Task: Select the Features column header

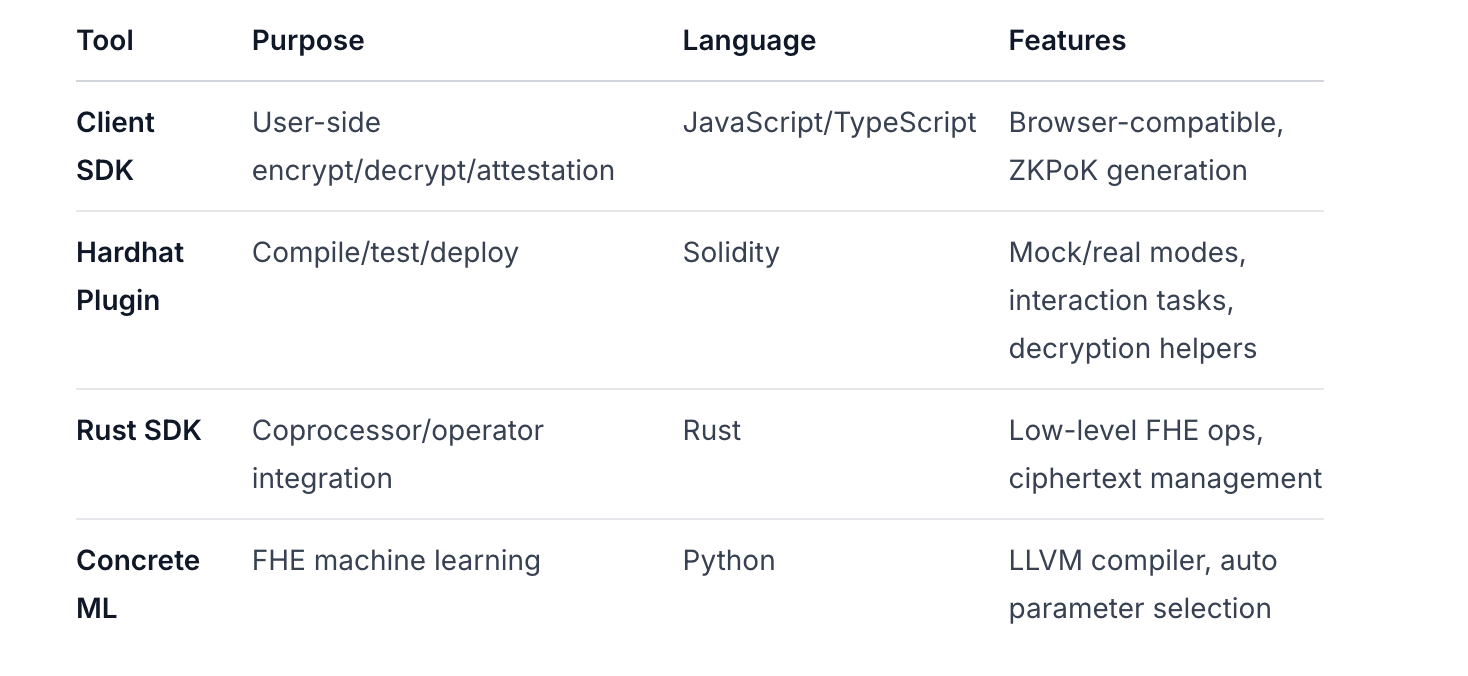Action: tap(1067, 41)
